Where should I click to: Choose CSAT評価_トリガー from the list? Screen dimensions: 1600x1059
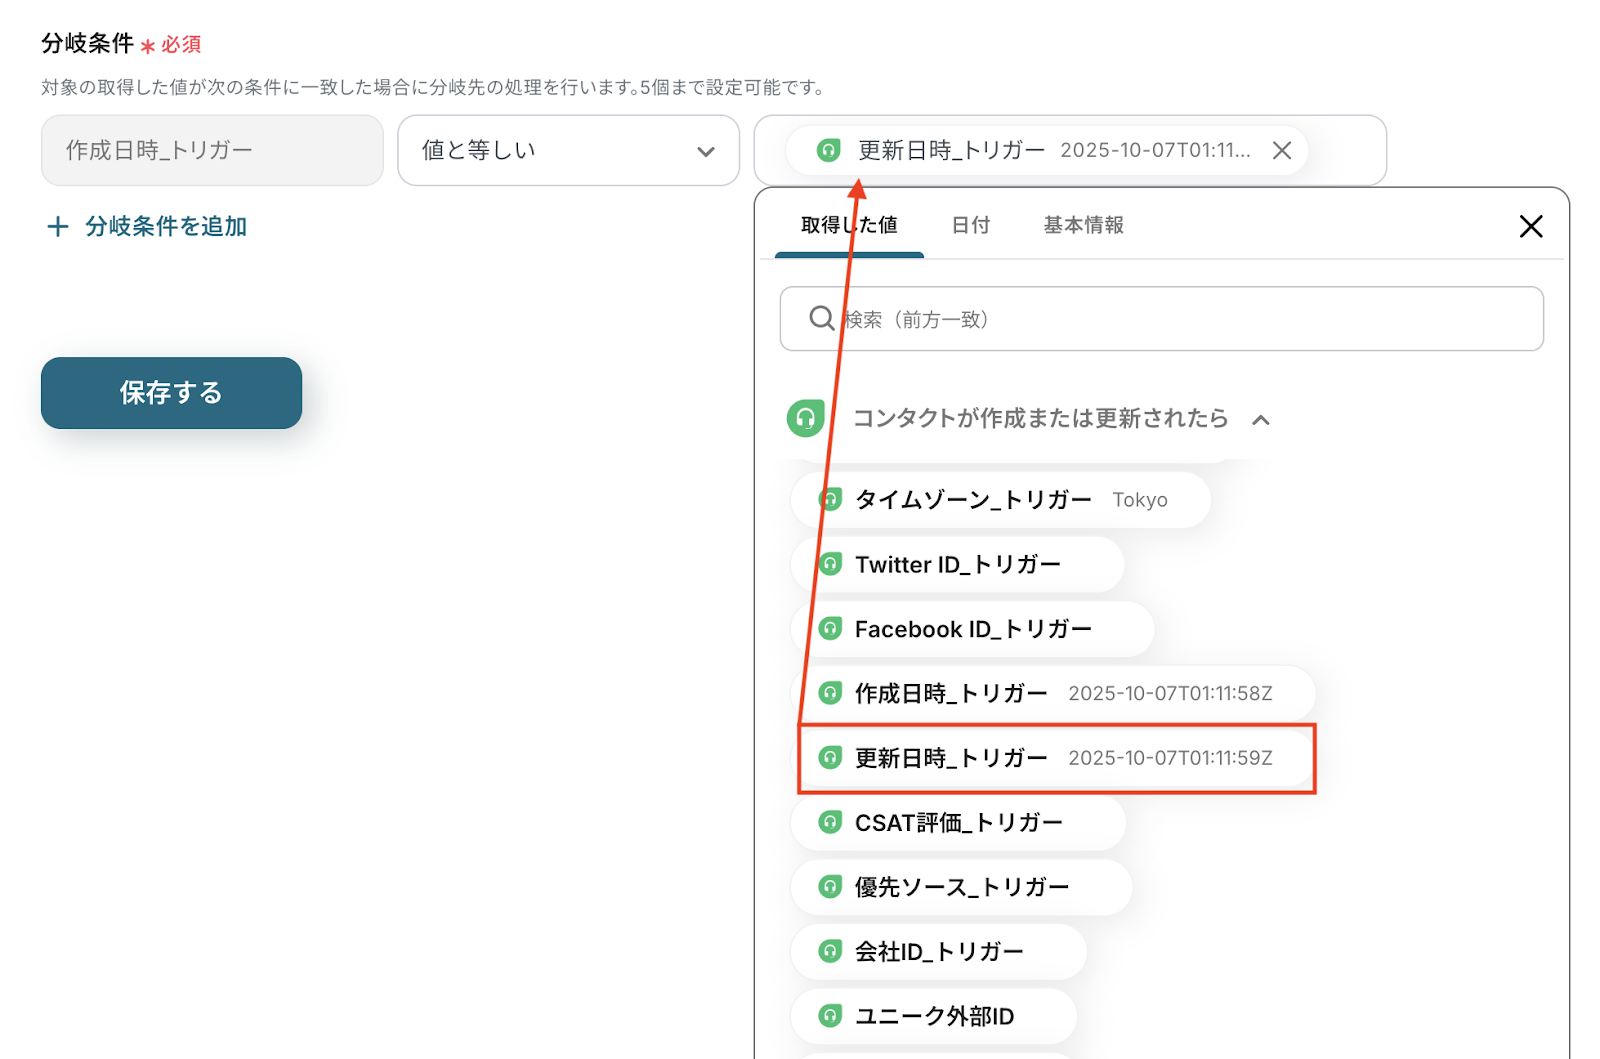click(x=958, y=823)
